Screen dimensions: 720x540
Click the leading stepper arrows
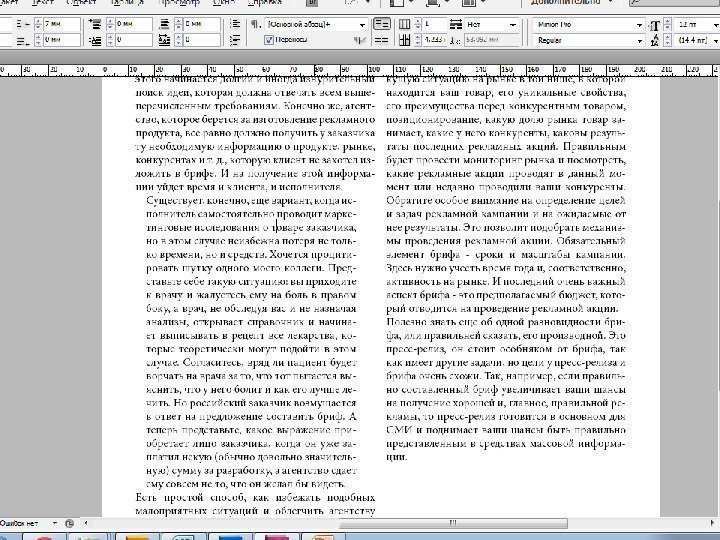pos(668,40)
